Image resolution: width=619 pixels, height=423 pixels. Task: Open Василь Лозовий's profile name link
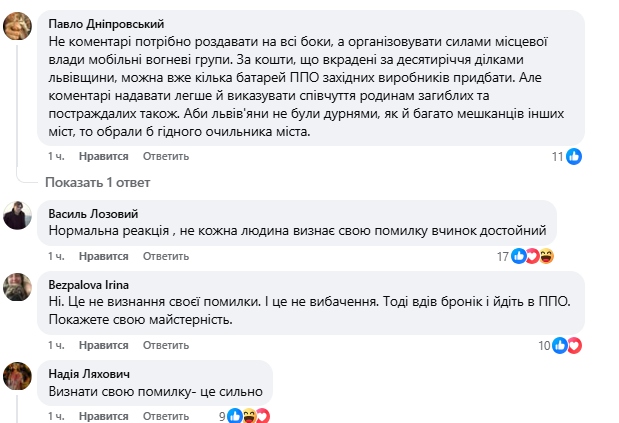point(95,212)
